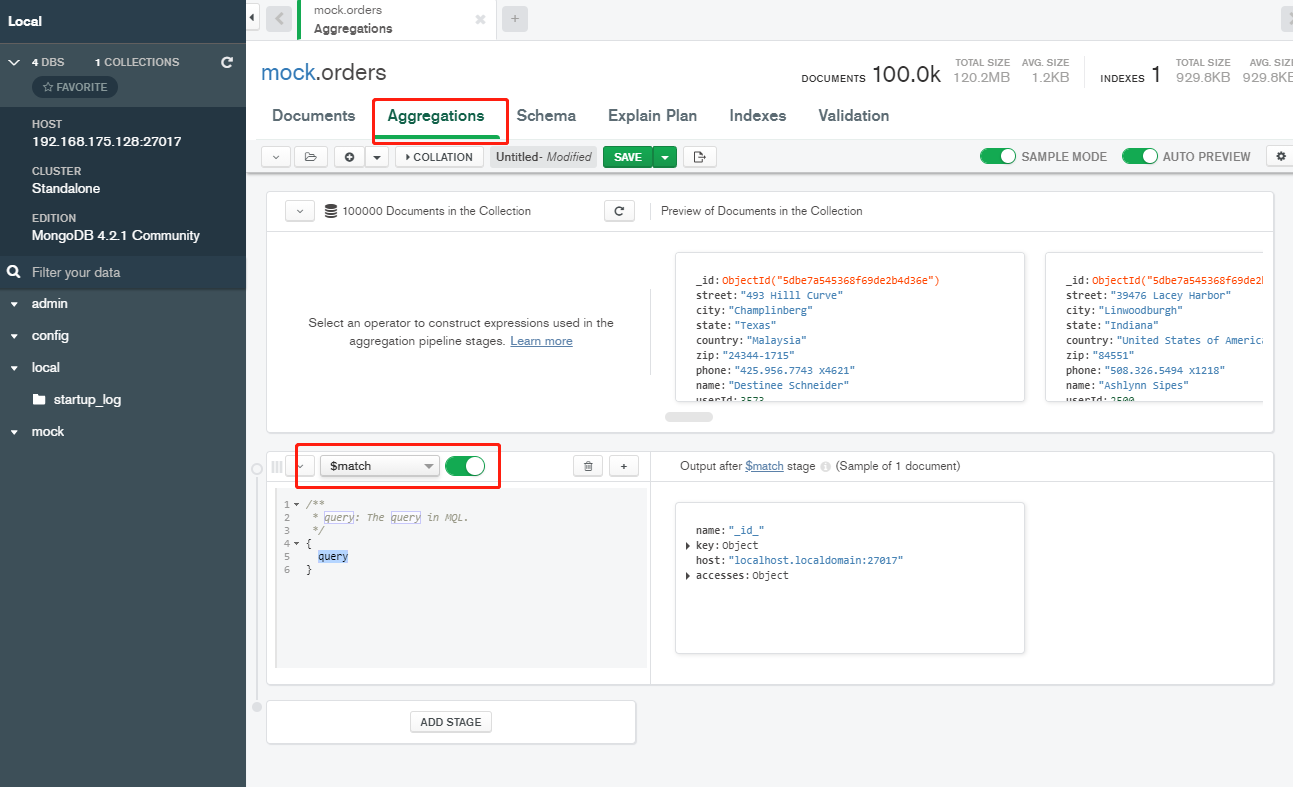Image resolution: width=1293 pixels, height=787 pixels.
Task: Collapse the collection preview panel chevron
Action: [x=300, y=211]
